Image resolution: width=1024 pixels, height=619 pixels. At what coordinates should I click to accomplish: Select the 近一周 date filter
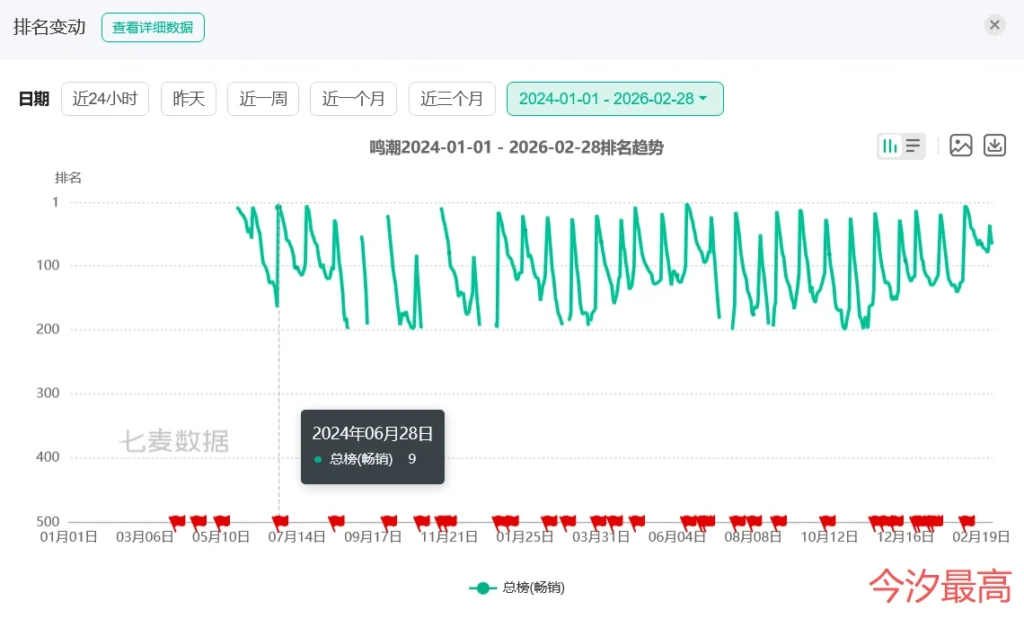[x=263, y=99]
